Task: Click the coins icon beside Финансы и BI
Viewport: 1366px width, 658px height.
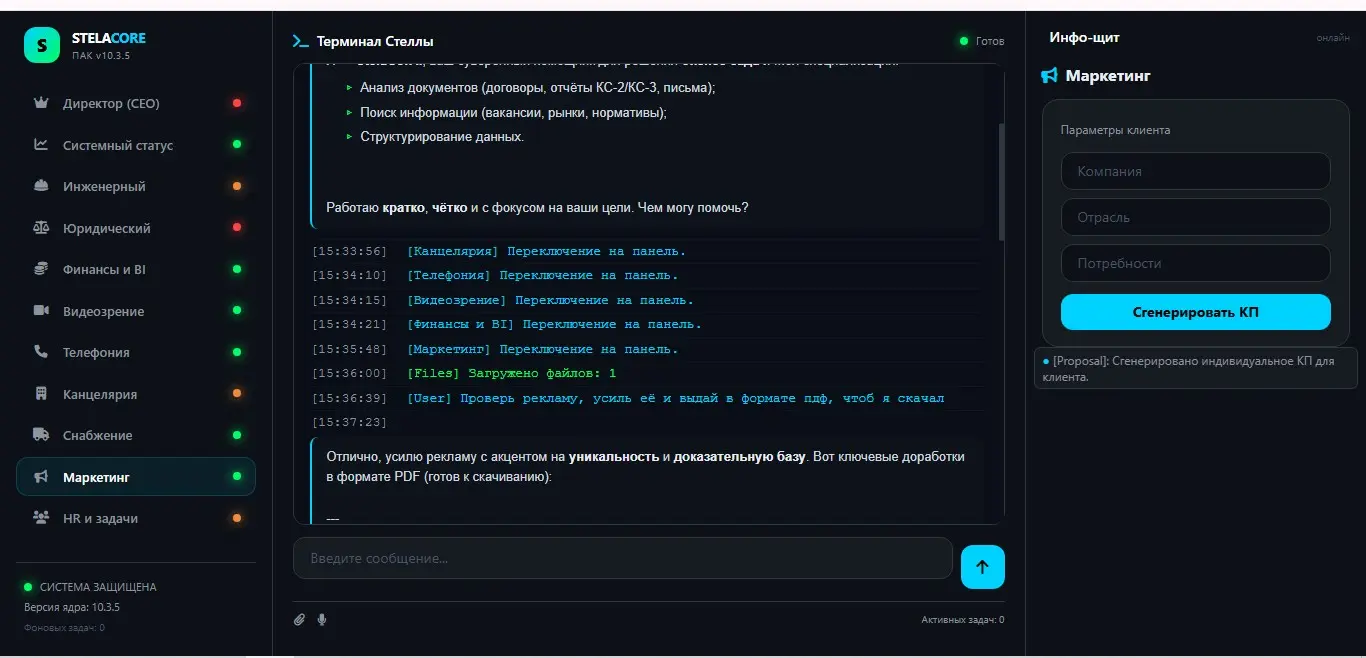Action: click(x=41, y=269)
